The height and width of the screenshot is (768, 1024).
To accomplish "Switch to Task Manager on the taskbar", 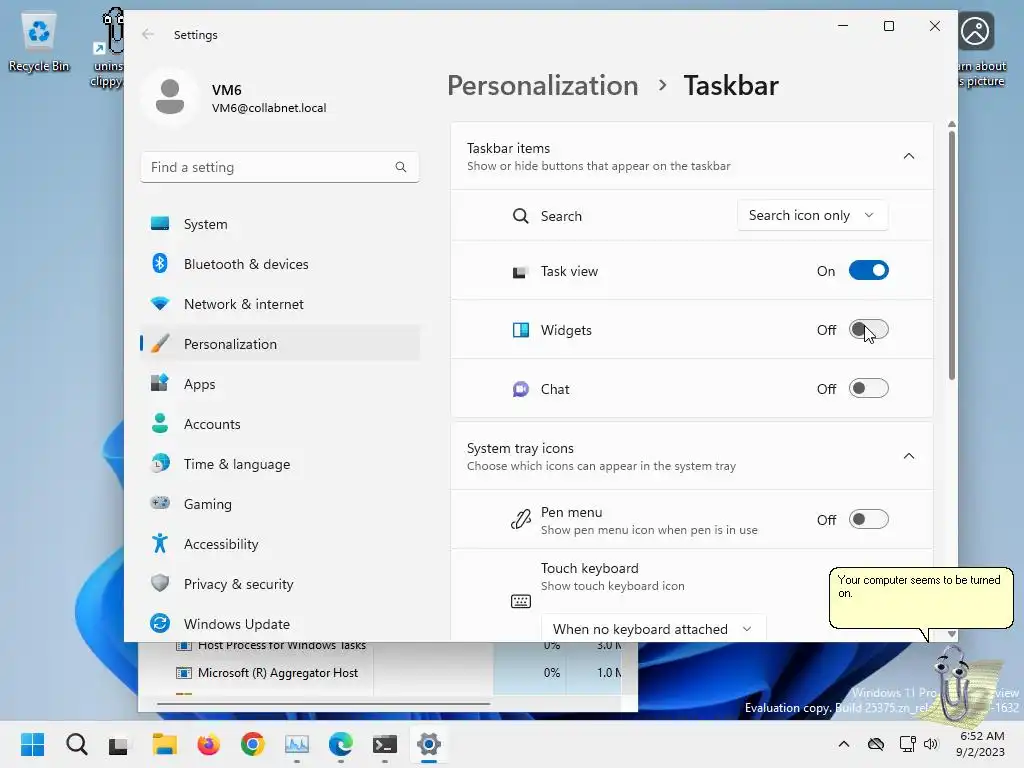I will click(297, 744).
